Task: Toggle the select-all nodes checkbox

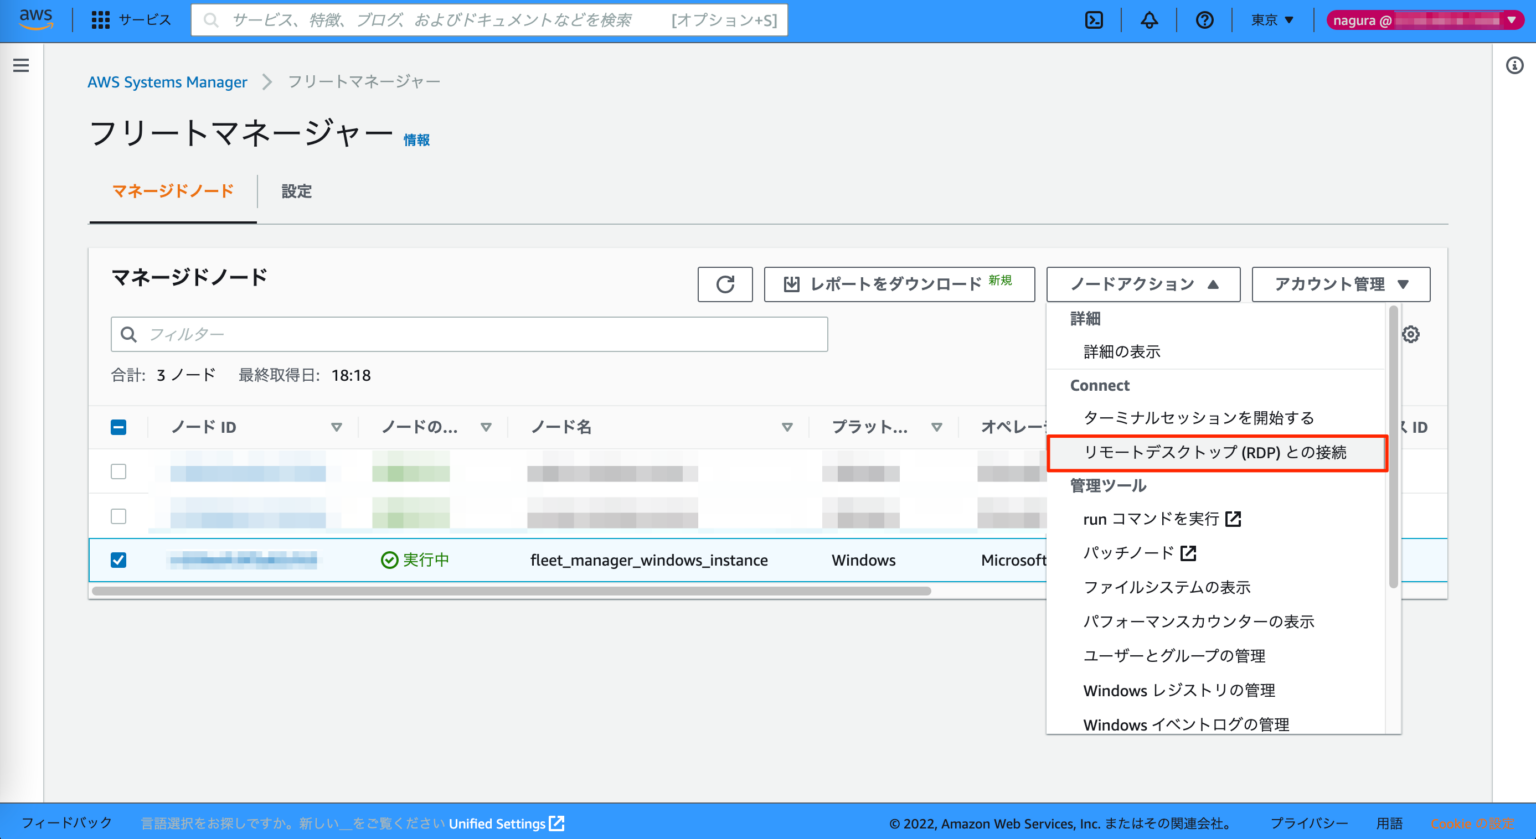Action: pyautogui.click(x=118, y=426)
